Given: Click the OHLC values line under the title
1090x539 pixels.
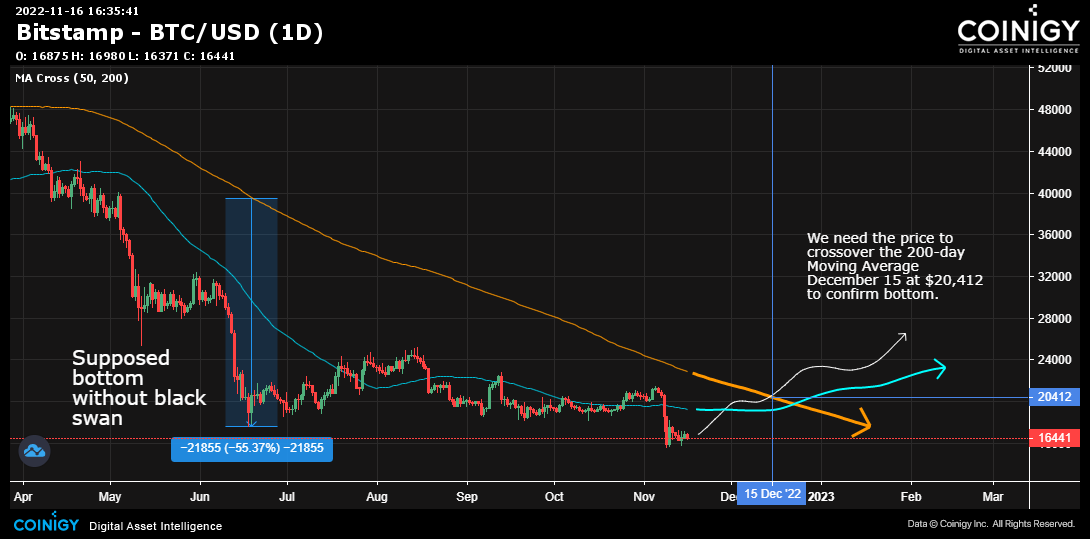Looking at the screenshot, I should point(124,56).
